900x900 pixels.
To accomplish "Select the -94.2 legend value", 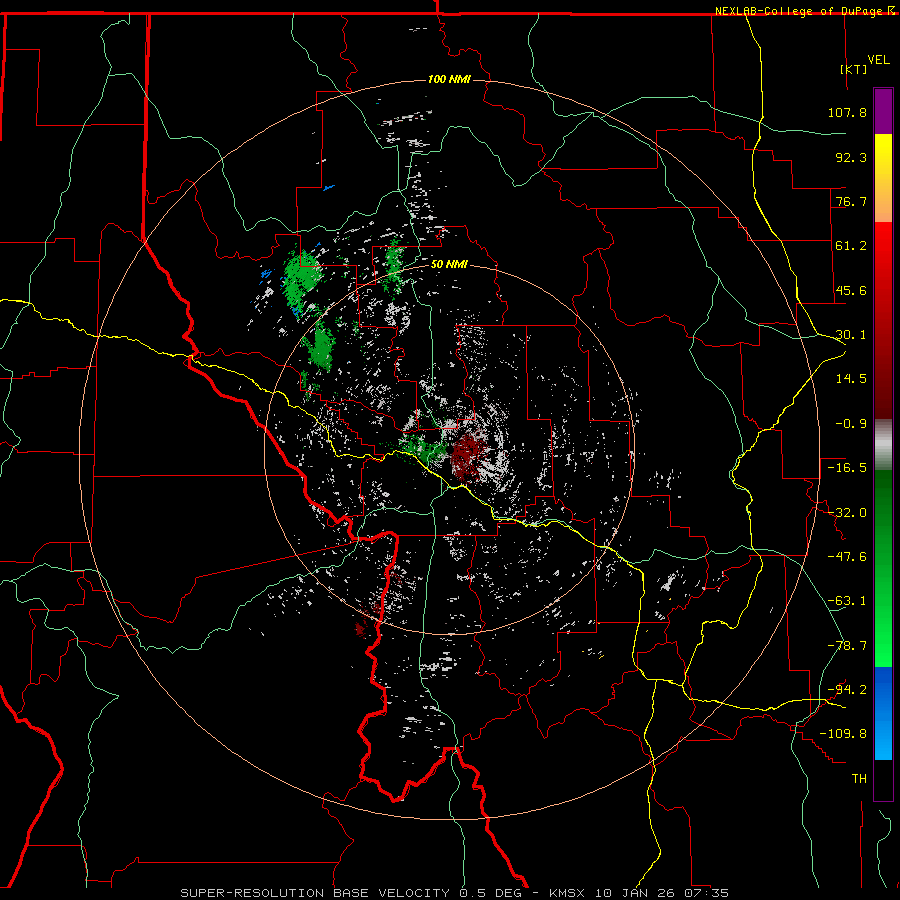I will 847,689.
